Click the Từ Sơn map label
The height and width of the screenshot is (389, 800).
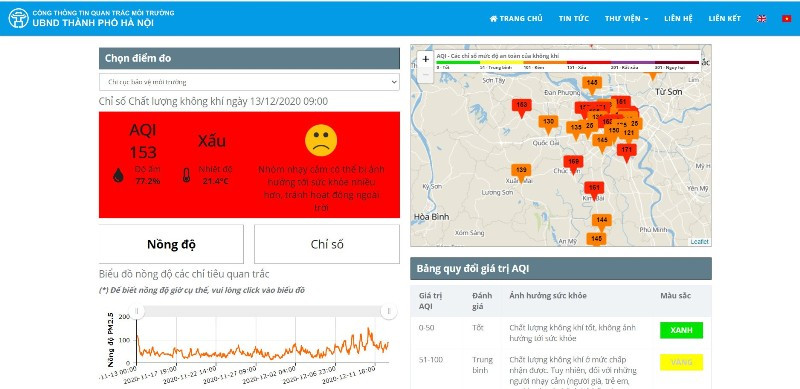point(669,92)
